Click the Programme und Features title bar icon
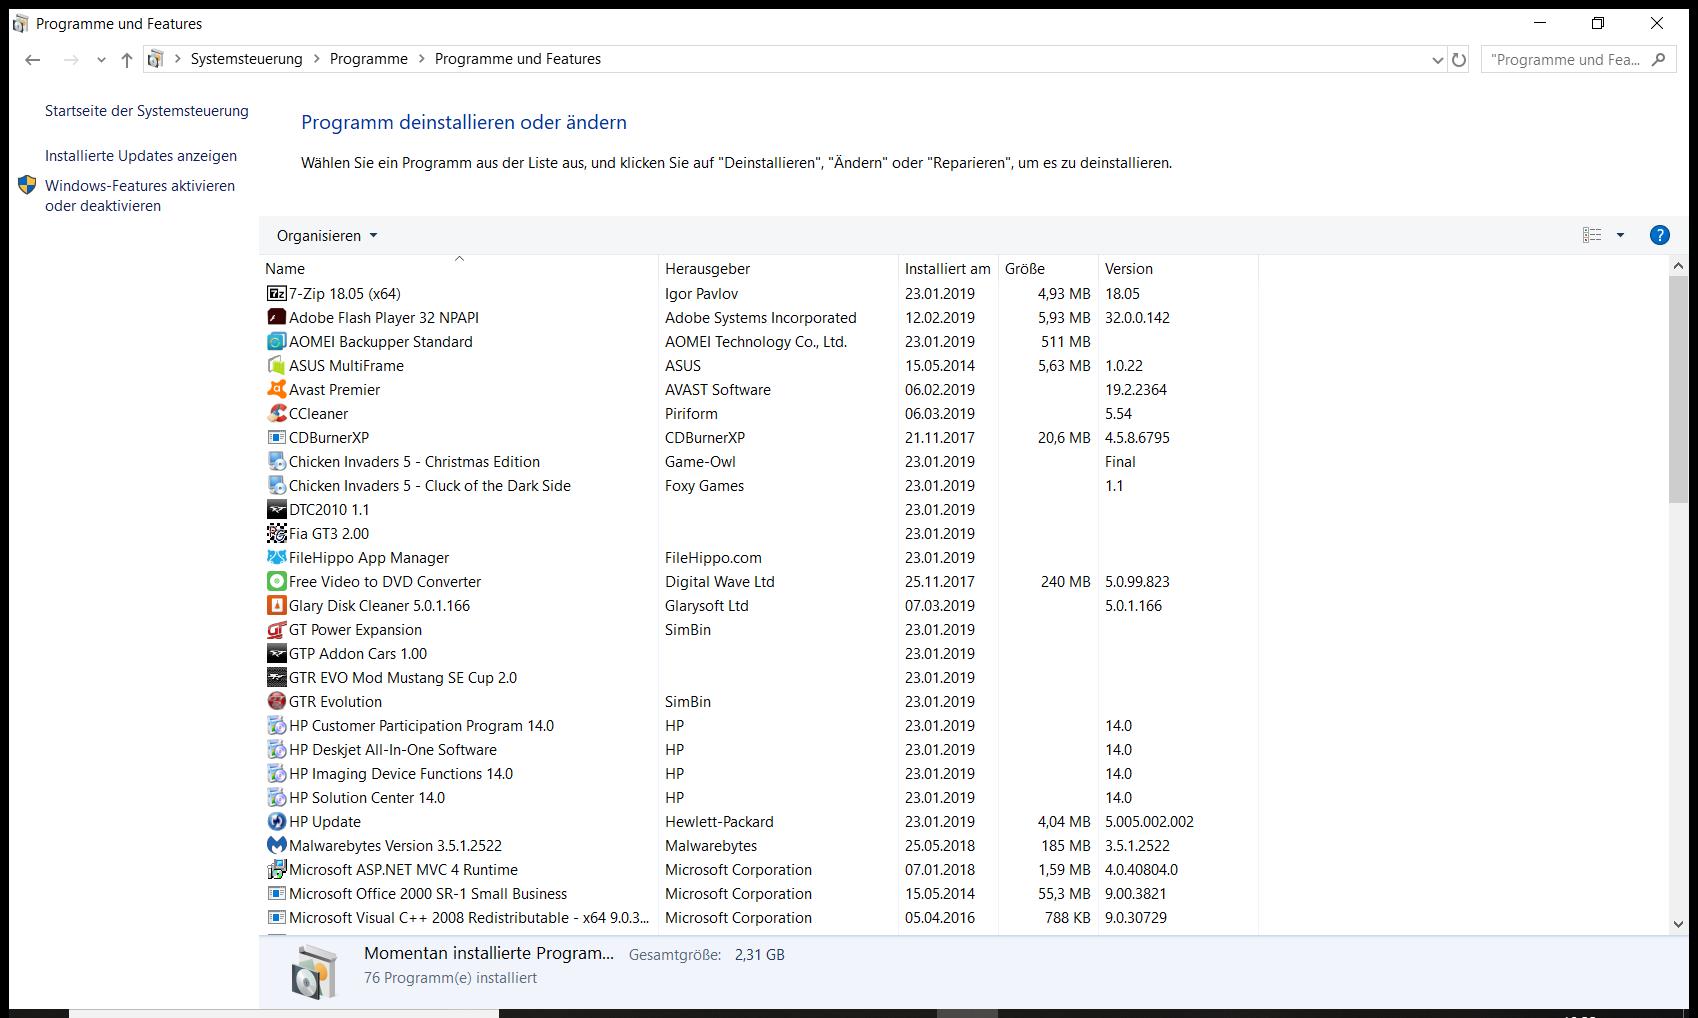The width and height of the screenshot is (1698, 1018). tap(20, 23)
